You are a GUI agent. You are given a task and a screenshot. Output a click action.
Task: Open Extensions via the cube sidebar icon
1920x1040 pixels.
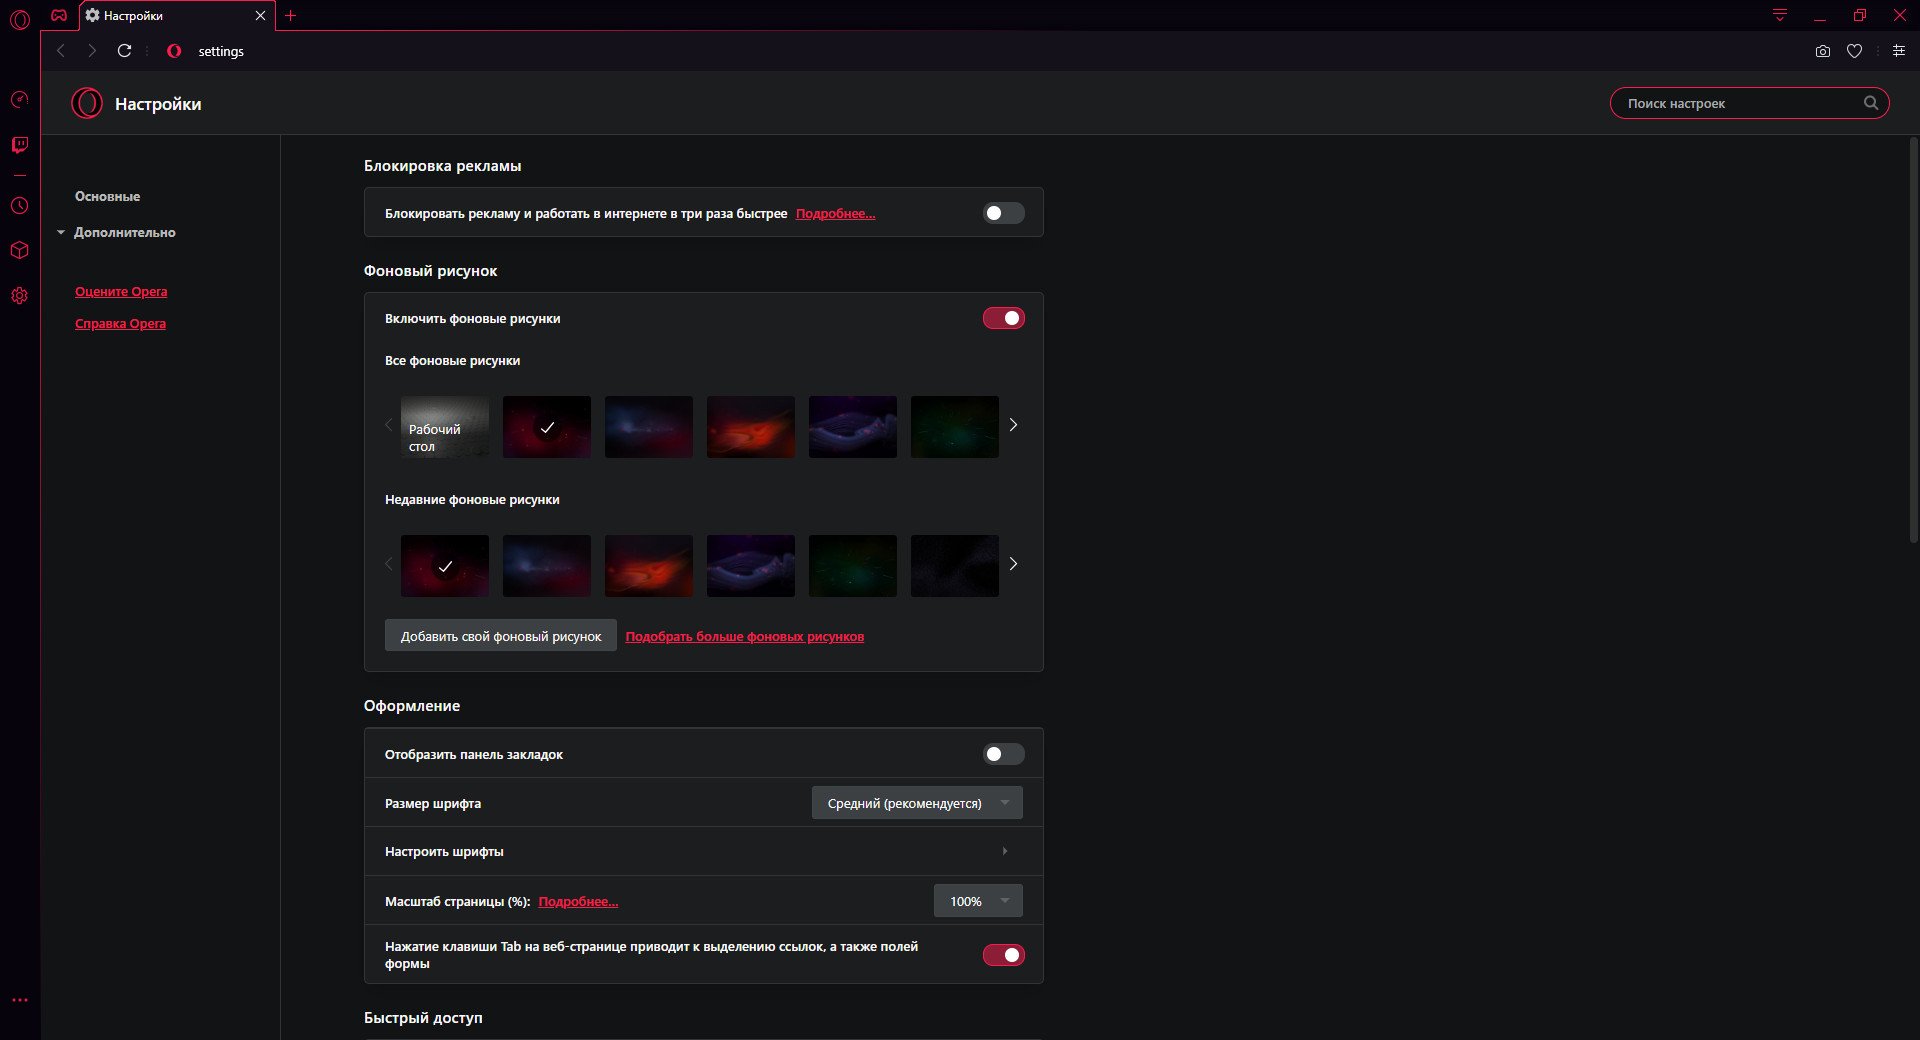tap(19, 250)
